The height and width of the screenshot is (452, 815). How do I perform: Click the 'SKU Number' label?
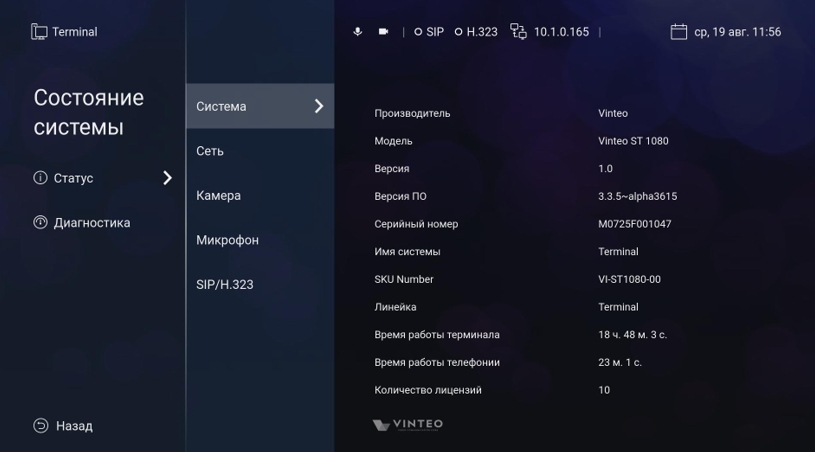[x=404, y=279]
